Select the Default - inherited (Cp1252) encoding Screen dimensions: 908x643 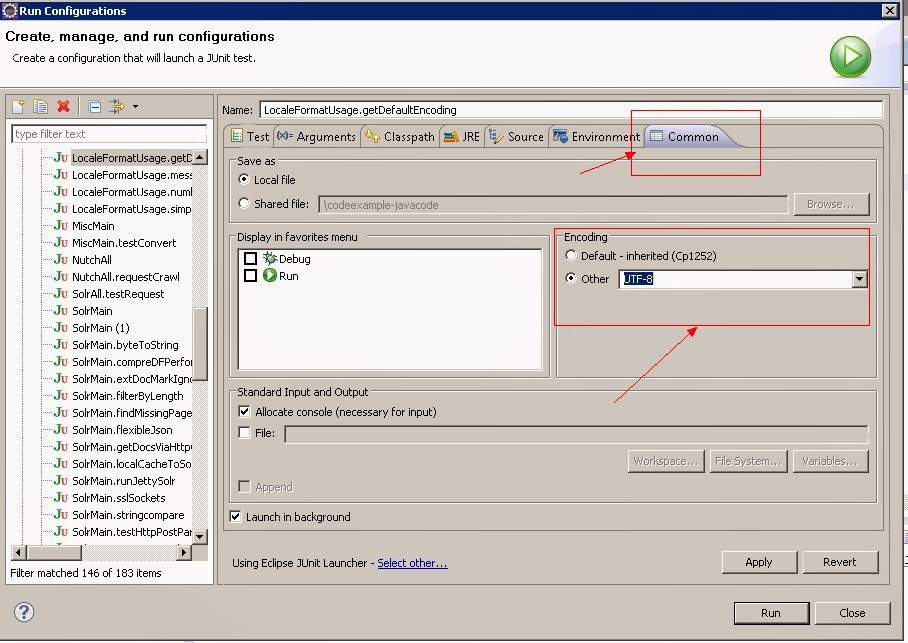[x=570, y=255]
